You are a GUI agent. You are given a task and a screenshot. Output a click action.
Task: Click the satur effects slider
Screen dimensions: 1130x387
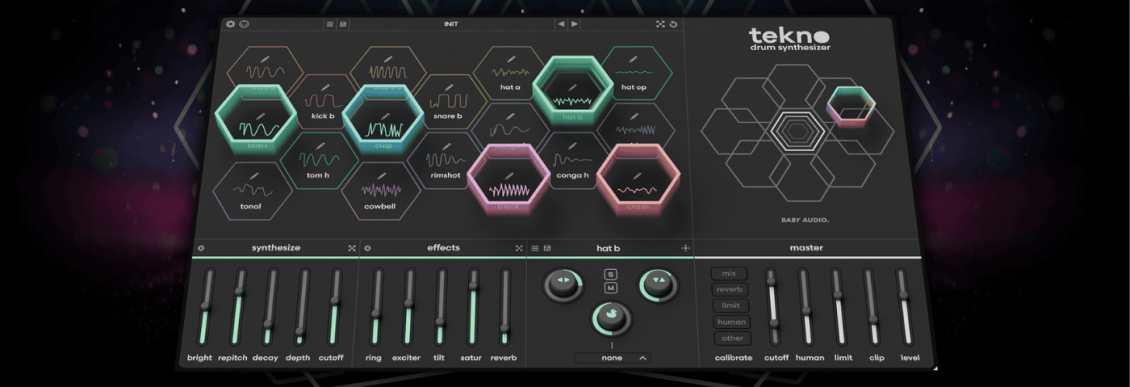tap(473, 307)
